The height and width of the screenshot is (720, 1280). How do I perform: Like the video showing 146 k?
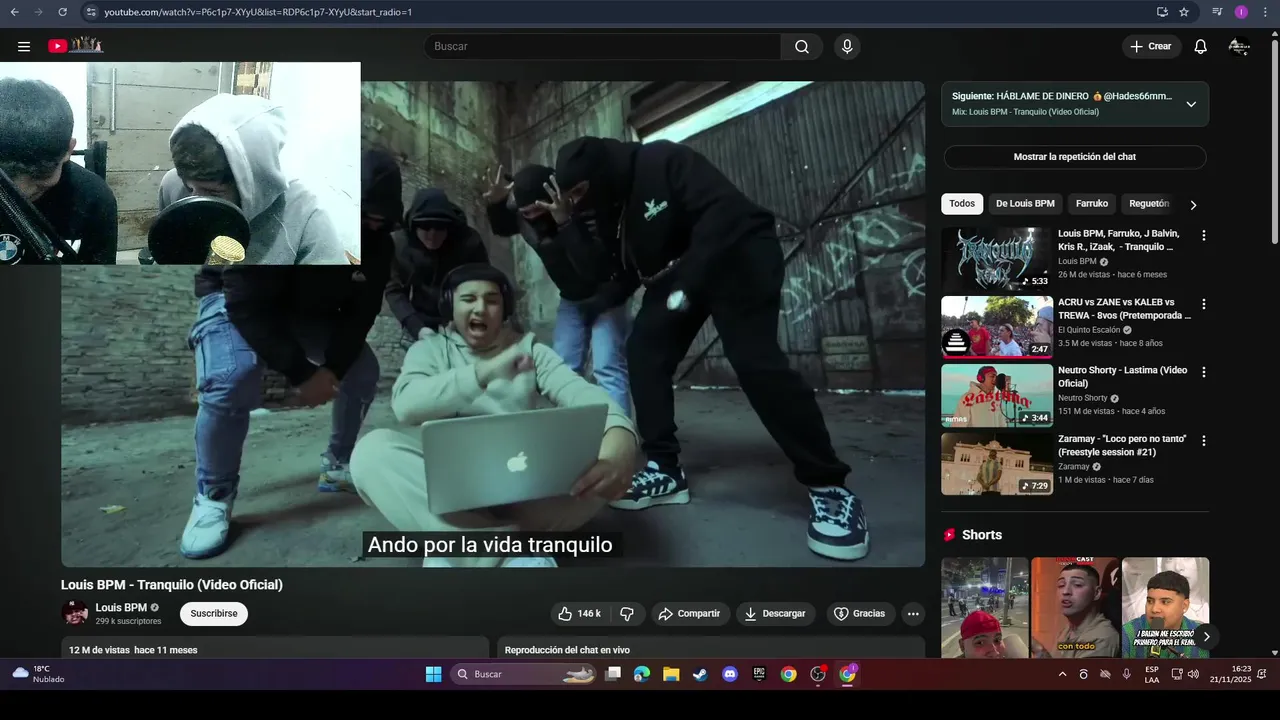579,613
